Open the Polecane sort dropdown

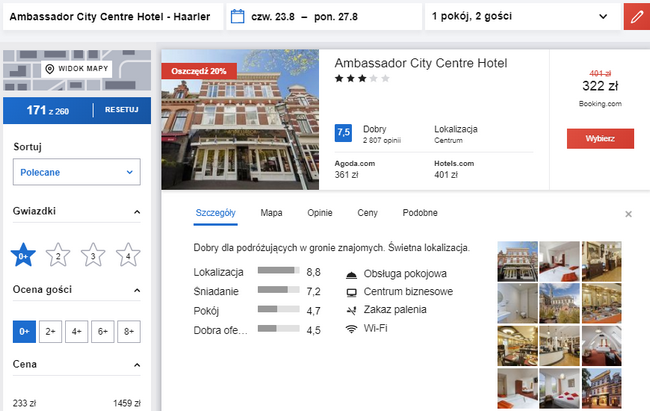point(77,172)
